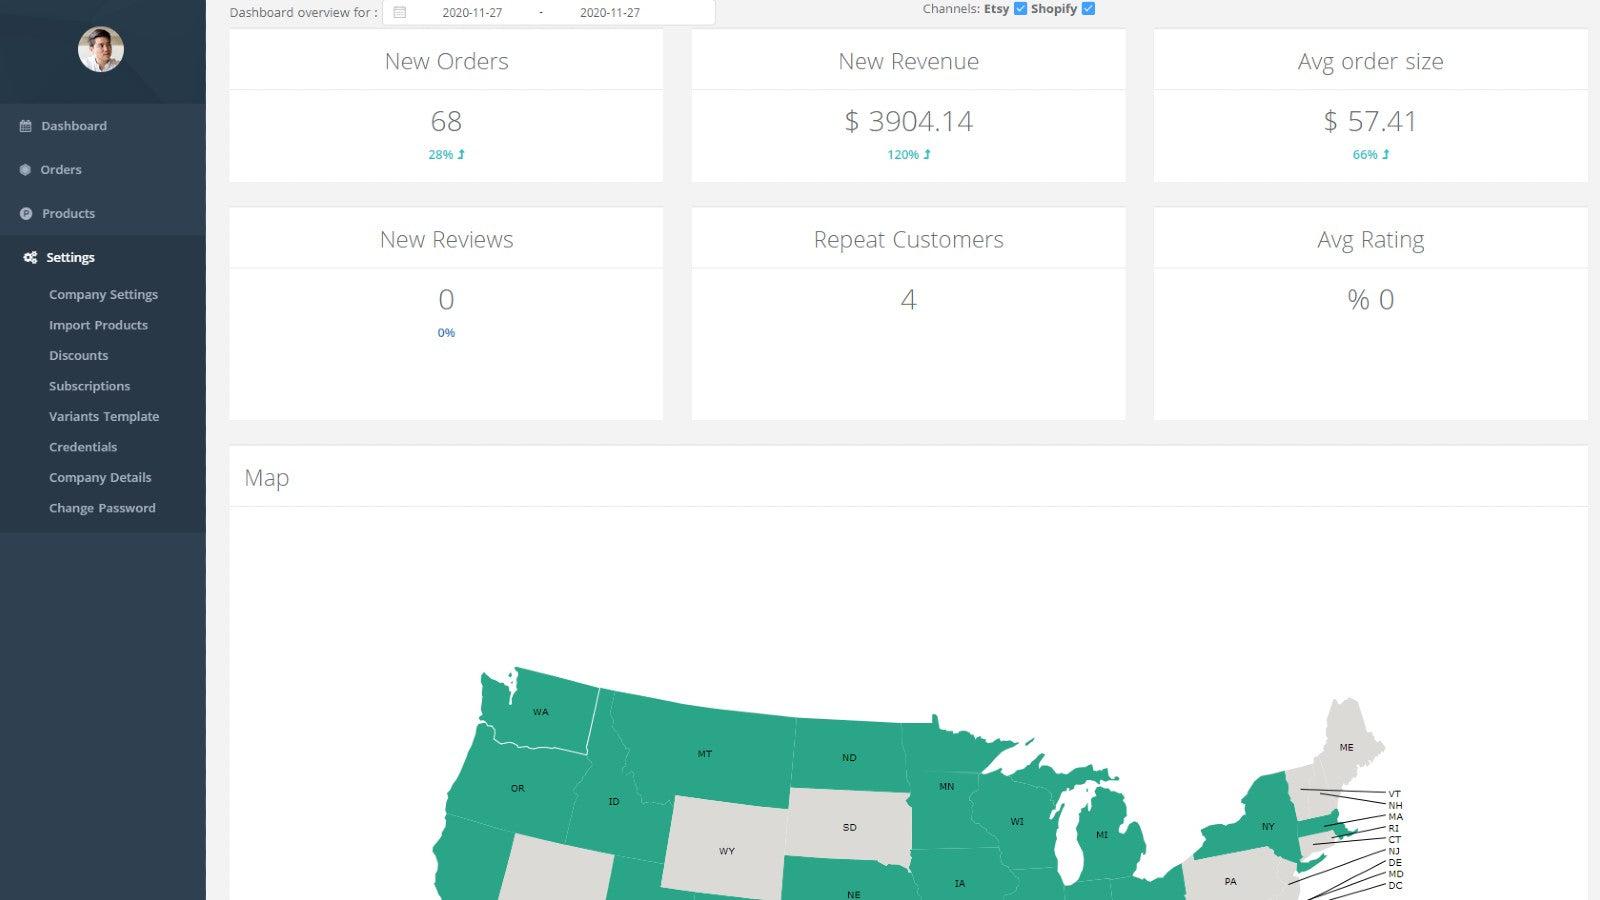Disable the Shopify channel checkbox
Viewport: 1600px width, 900px height.
coord(1087,8)
